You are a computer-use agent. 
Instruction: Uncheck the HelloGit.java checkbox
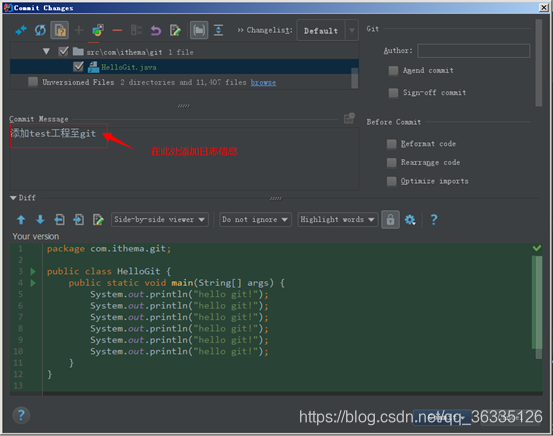78,67
